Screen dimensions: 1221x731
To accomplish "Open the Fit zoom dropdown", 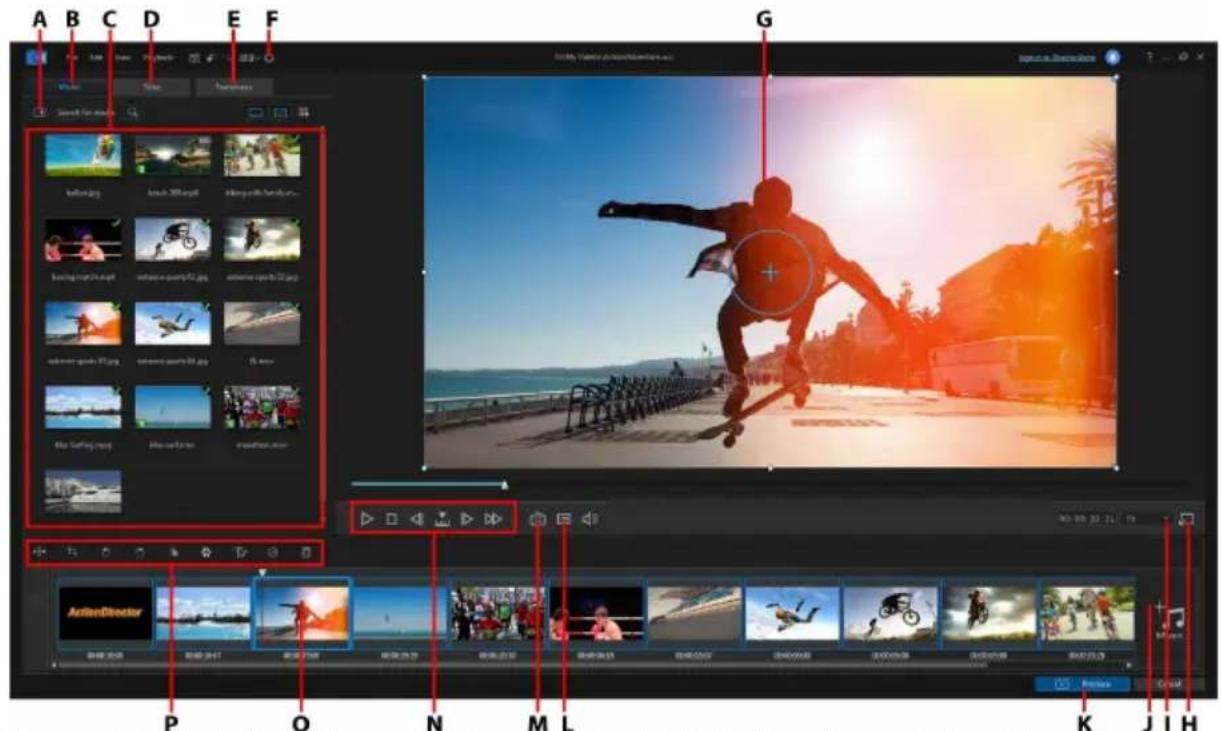I will click(1148, 519).
